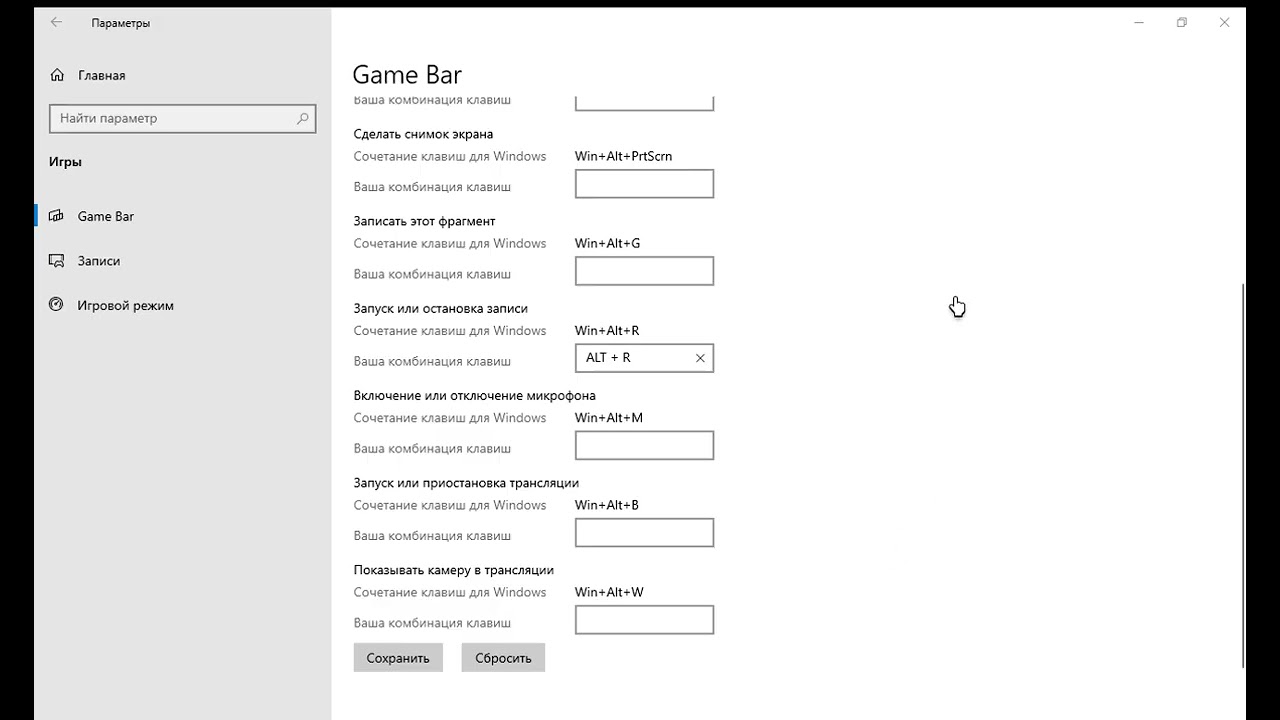The width and height of the screenshot is (1280, 720).
Task: Minimize the Параметры window
Action: [x=1138, y=22]
